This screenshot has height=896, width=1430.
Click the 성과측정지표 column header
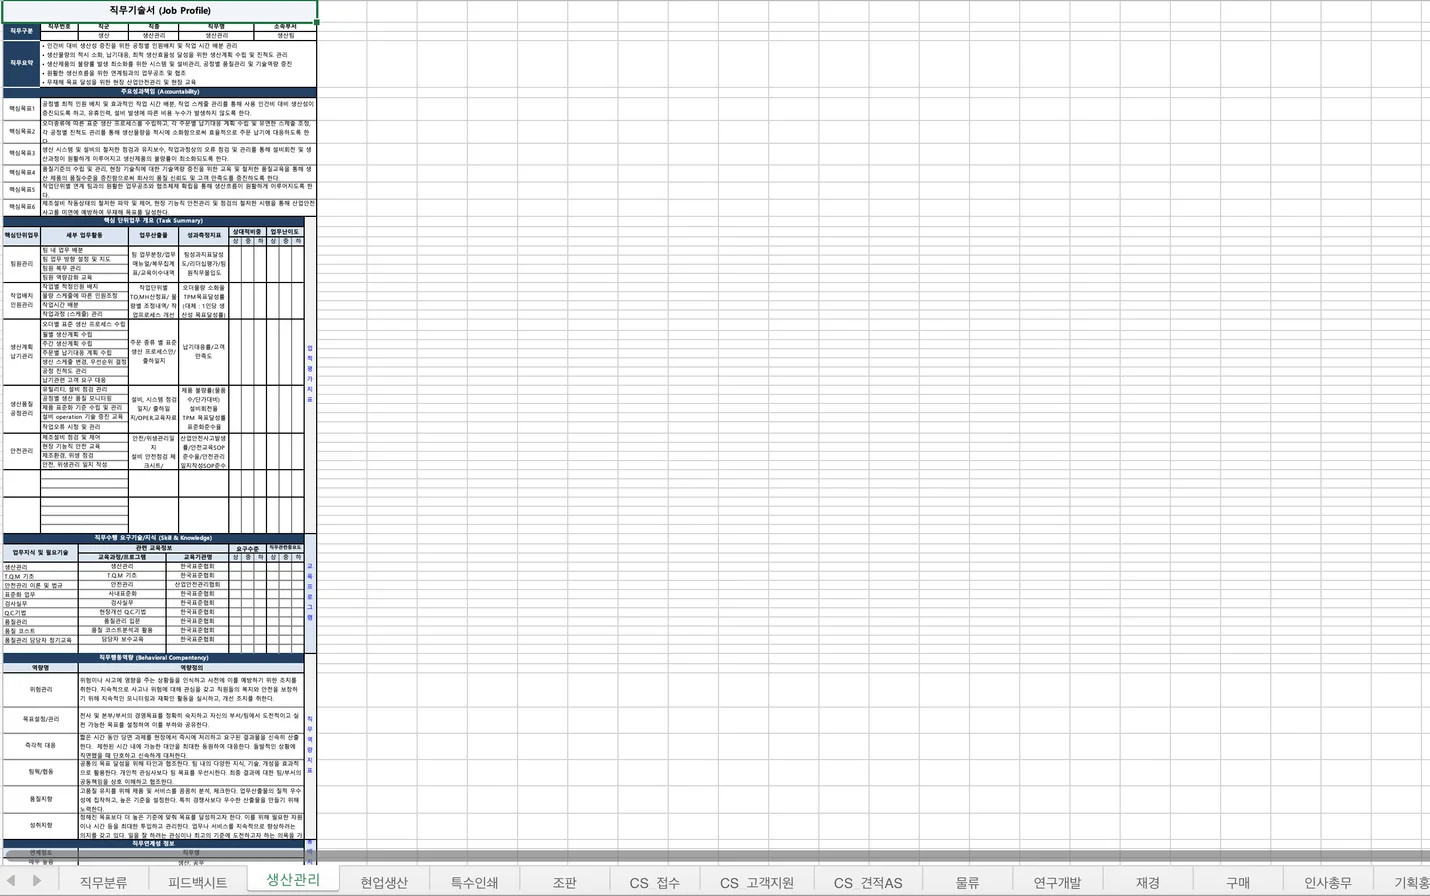pos(204,236)
